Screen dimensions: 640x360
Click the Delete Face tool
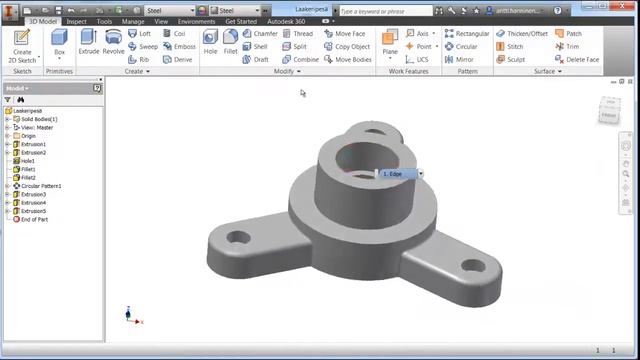(577, 60)
